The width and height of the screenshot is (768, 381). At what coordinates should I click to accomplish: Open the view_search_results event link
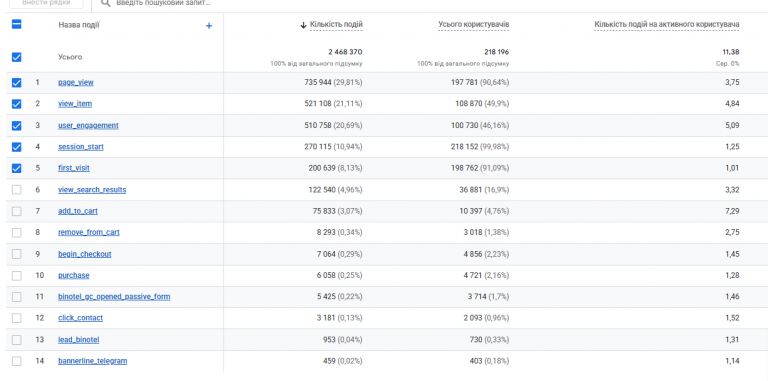(x=92, y=190)
